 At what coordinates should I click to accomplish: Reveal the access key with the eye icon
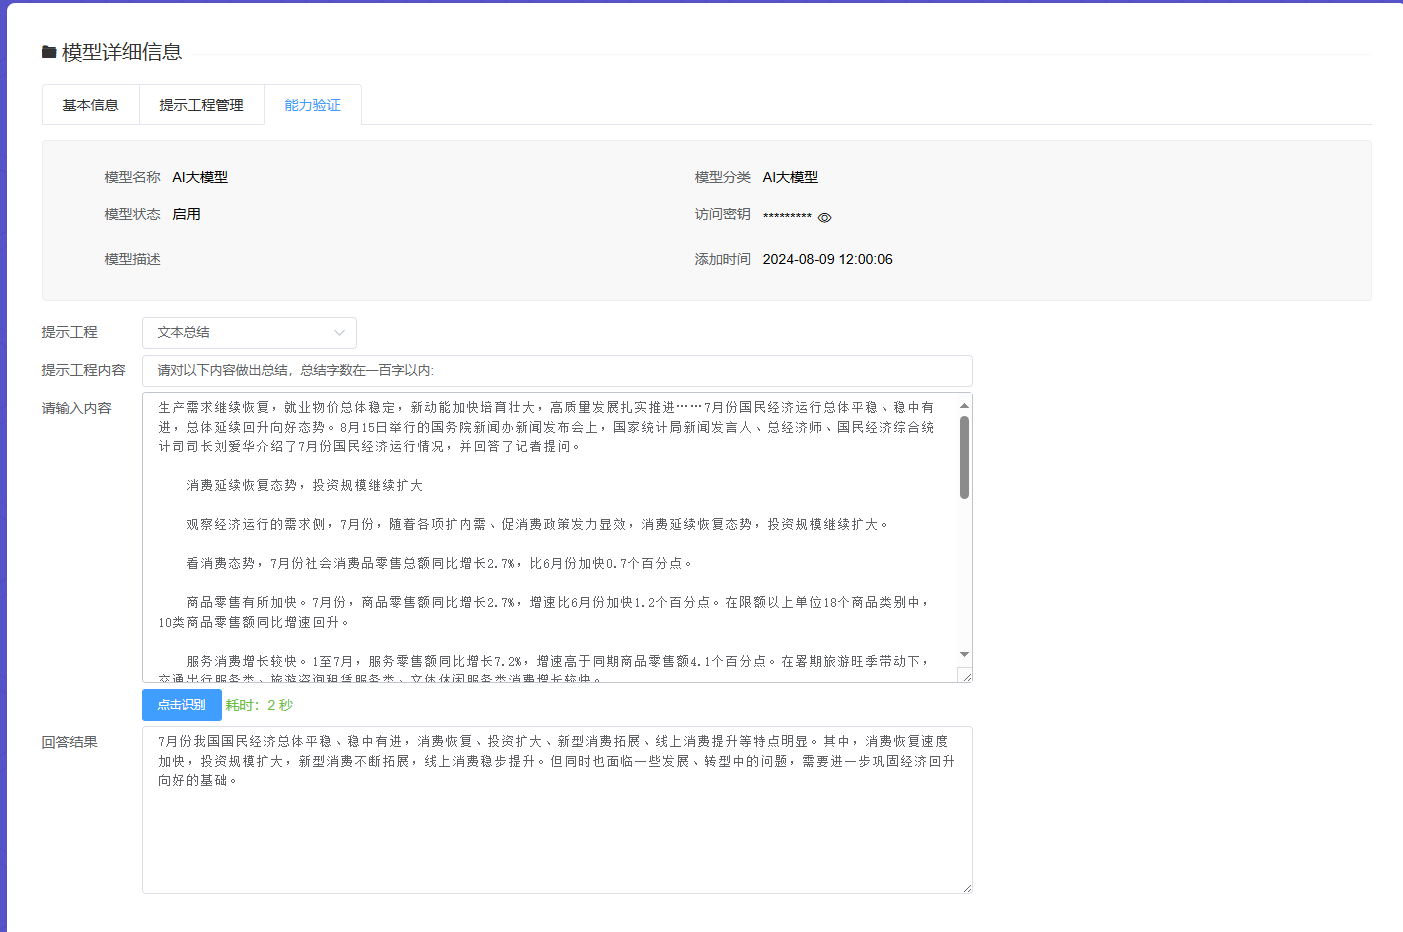tap(824, 217)
